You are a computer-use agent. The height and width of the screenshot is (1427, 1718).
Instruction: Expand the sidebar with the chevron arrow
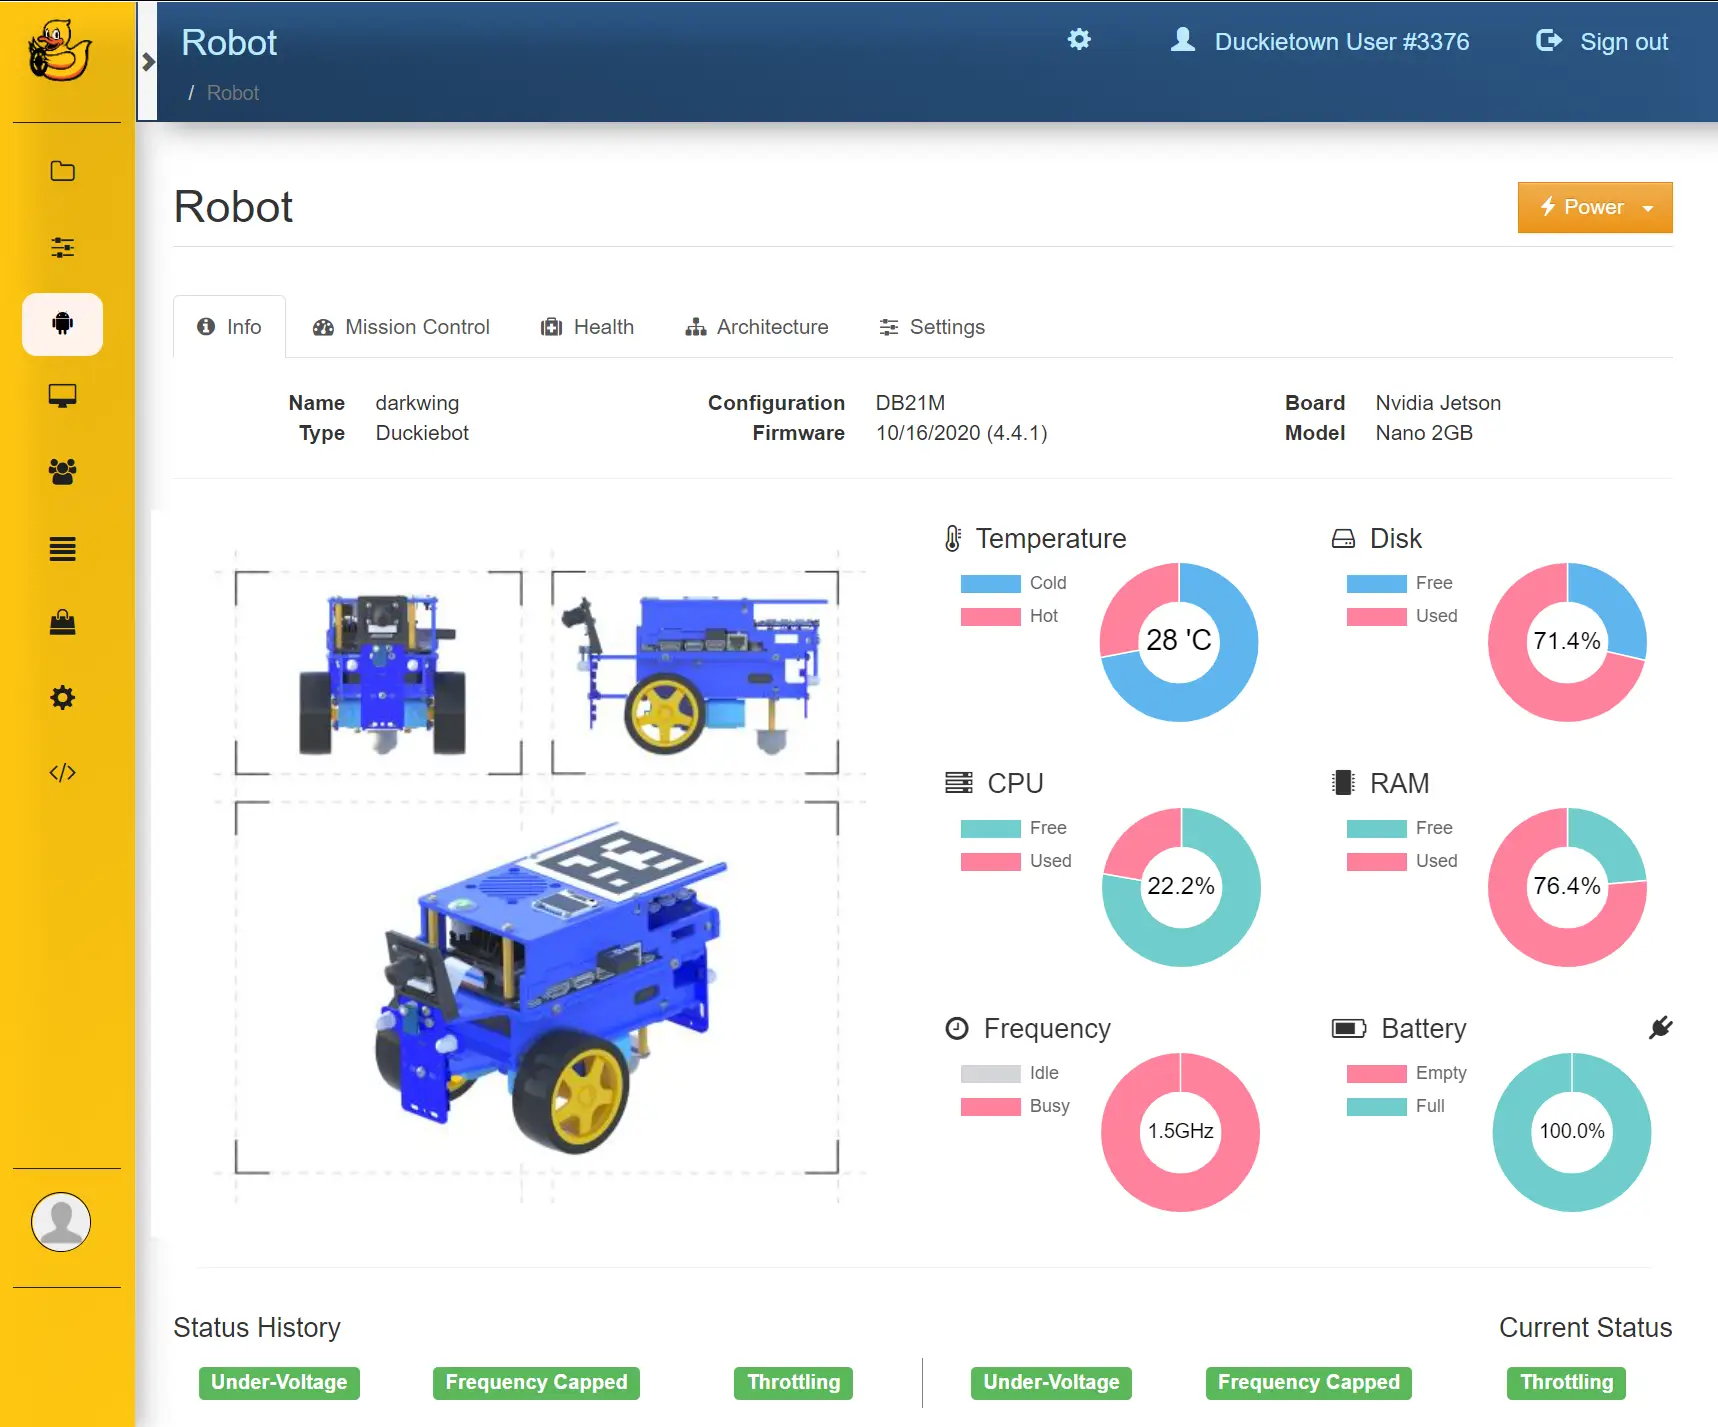(147, 60)
